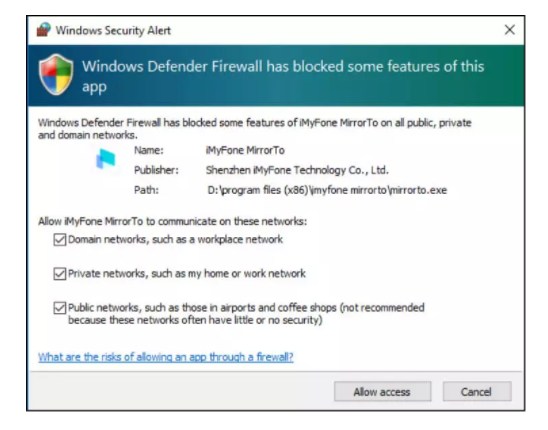Click the mirrorto.exe file path text
Screen dimensions: 548x430
(327, 190)
